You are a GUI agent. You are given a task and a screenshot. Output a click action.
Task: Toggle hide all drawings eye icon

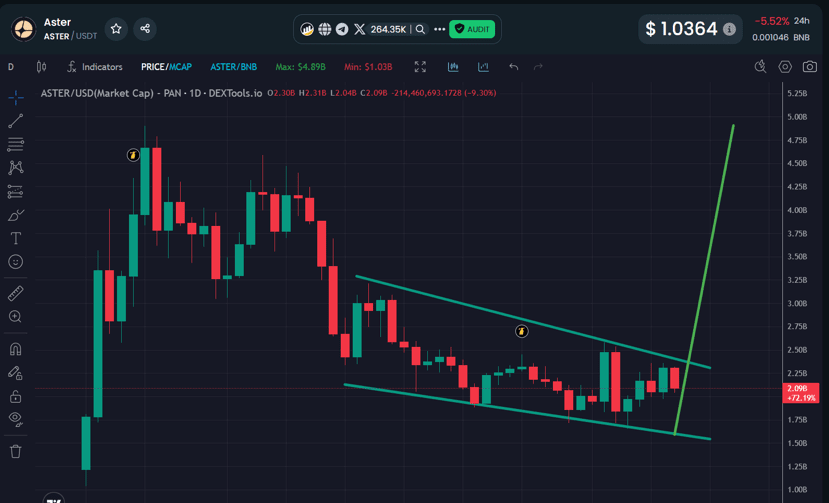[x=16, y=419]
